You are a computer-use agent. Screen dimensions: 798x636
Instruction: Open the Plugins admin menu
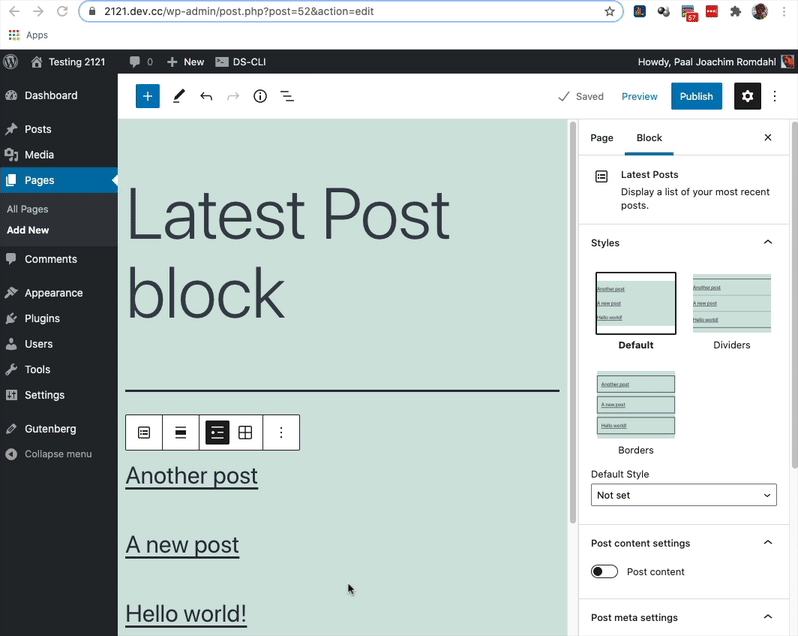point(59,319)
